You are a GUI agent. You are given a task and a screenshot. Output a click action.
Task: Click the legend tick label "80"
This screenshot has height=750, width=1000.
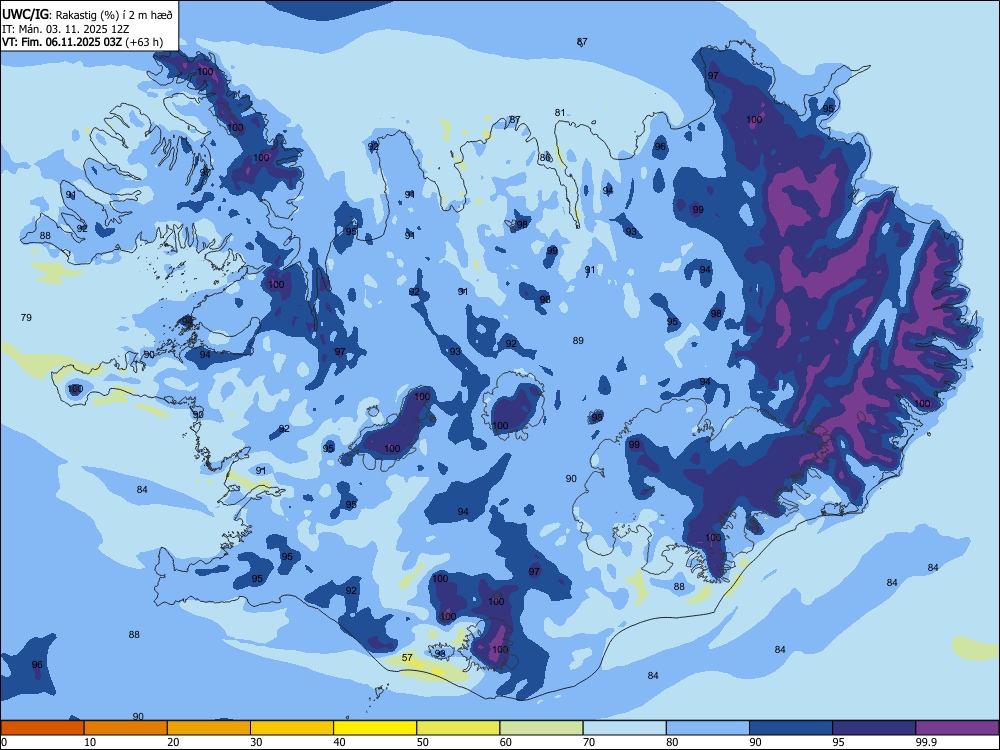coord(672,742)
